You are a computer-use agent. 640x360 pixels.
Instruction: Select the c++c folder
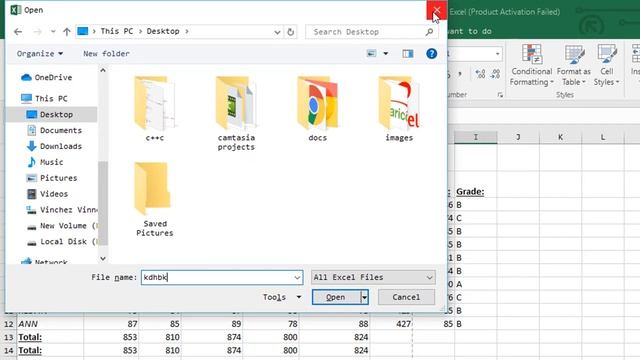click(x=155, y=109)
